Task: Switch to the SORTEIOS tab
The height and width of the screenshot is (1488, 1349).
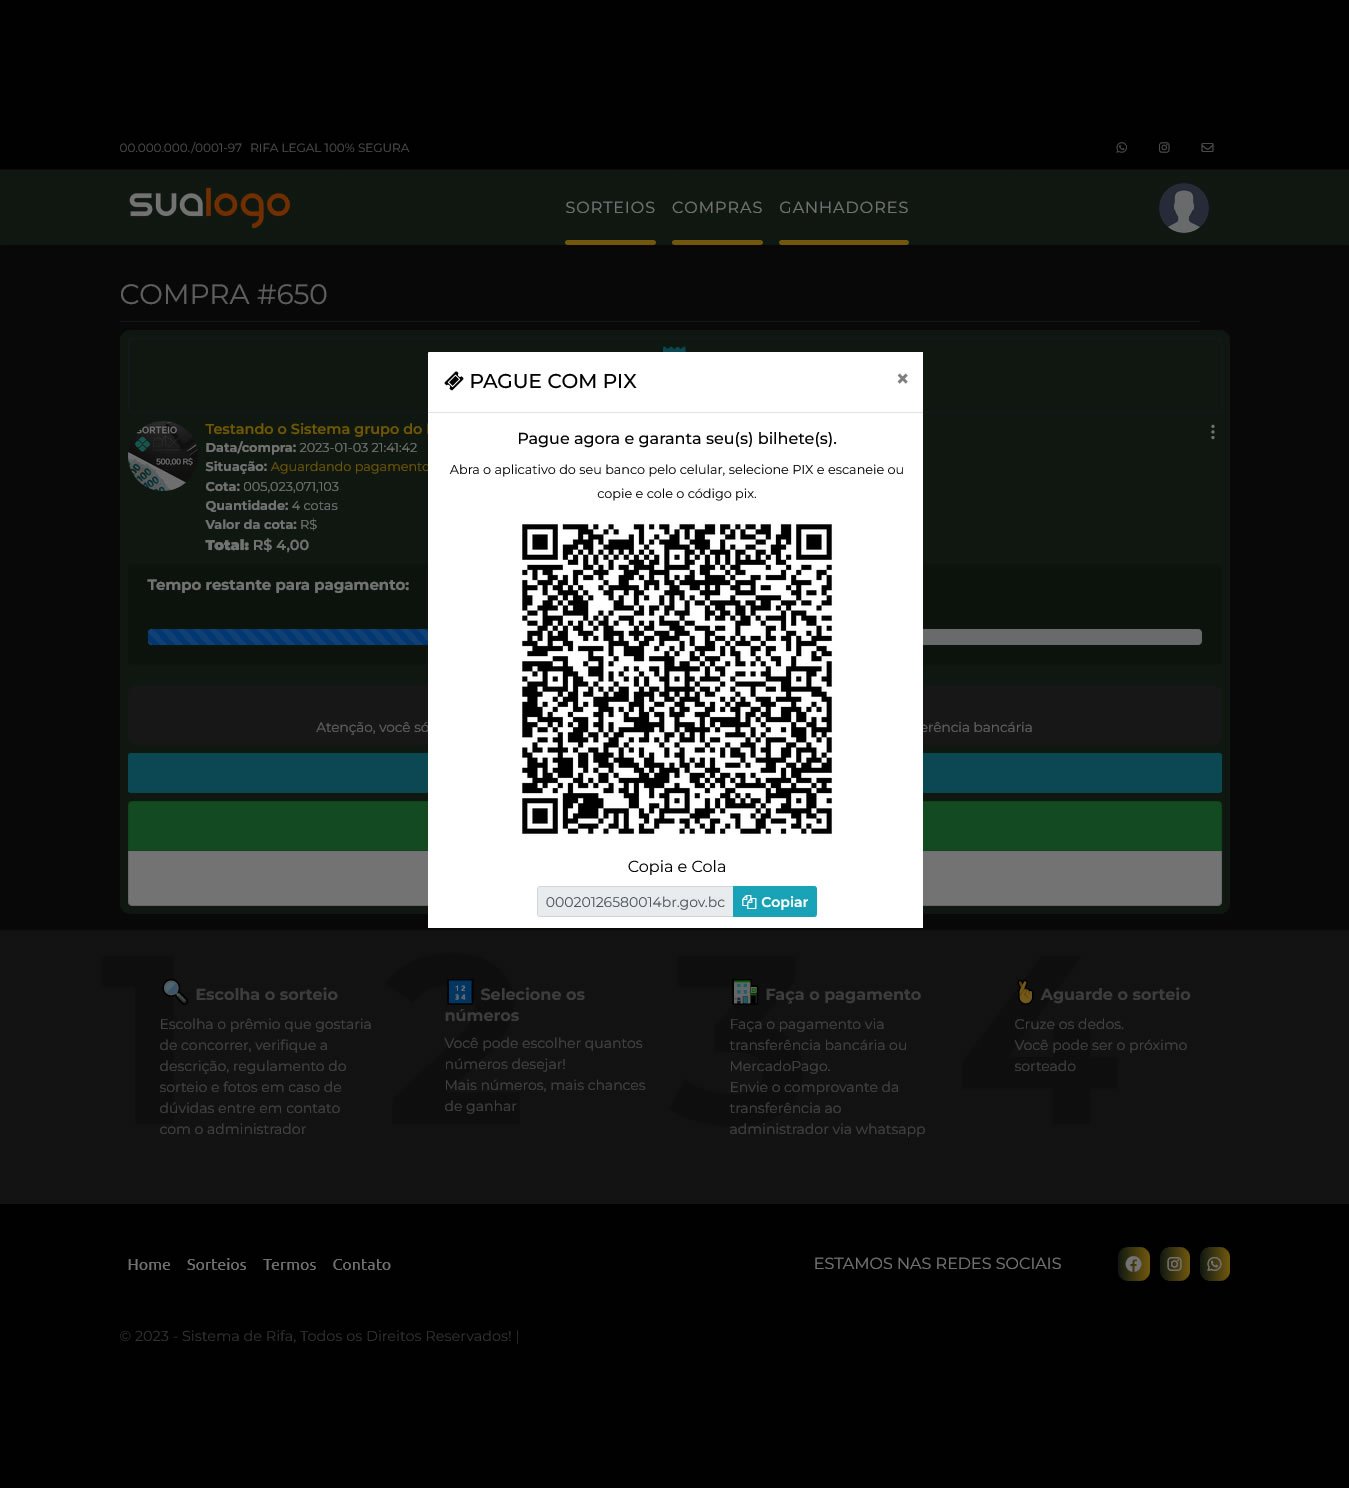Action: click(x=610, y=207)
